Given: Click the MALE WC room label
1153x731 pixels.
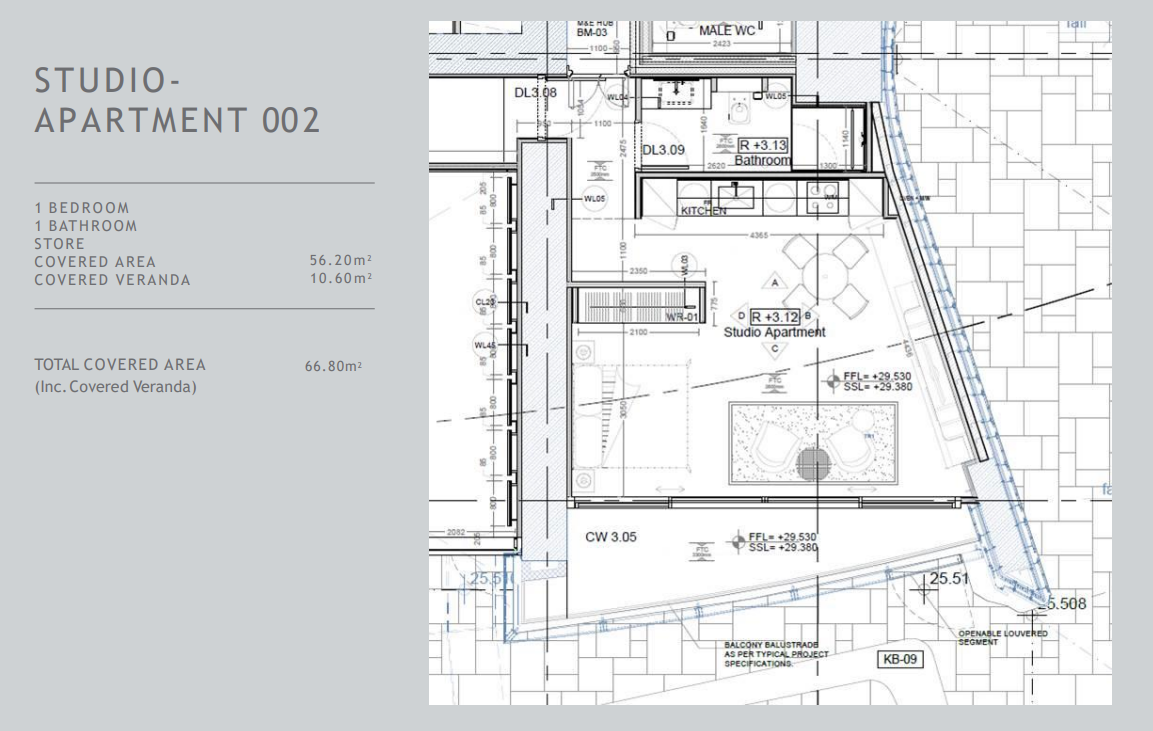Looking at the screenshot, I should click(727, 31).
